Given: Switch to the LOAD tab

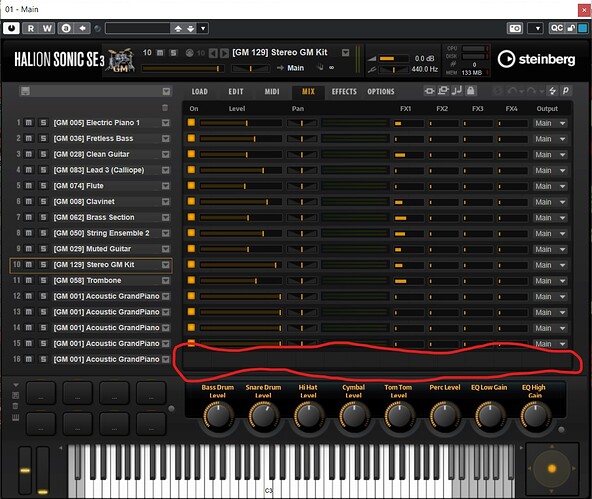Looking at the screenshot, I should [x=199, y=92].
